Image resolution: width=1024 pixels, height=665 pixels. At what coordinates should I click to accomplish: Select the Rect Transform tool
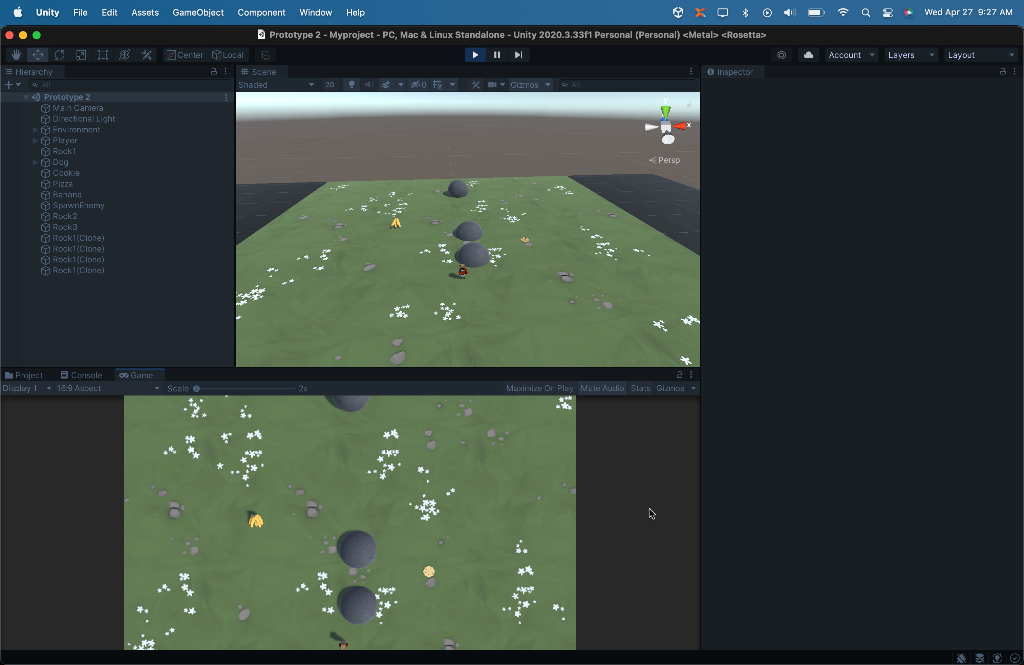[x=103, y=55]
